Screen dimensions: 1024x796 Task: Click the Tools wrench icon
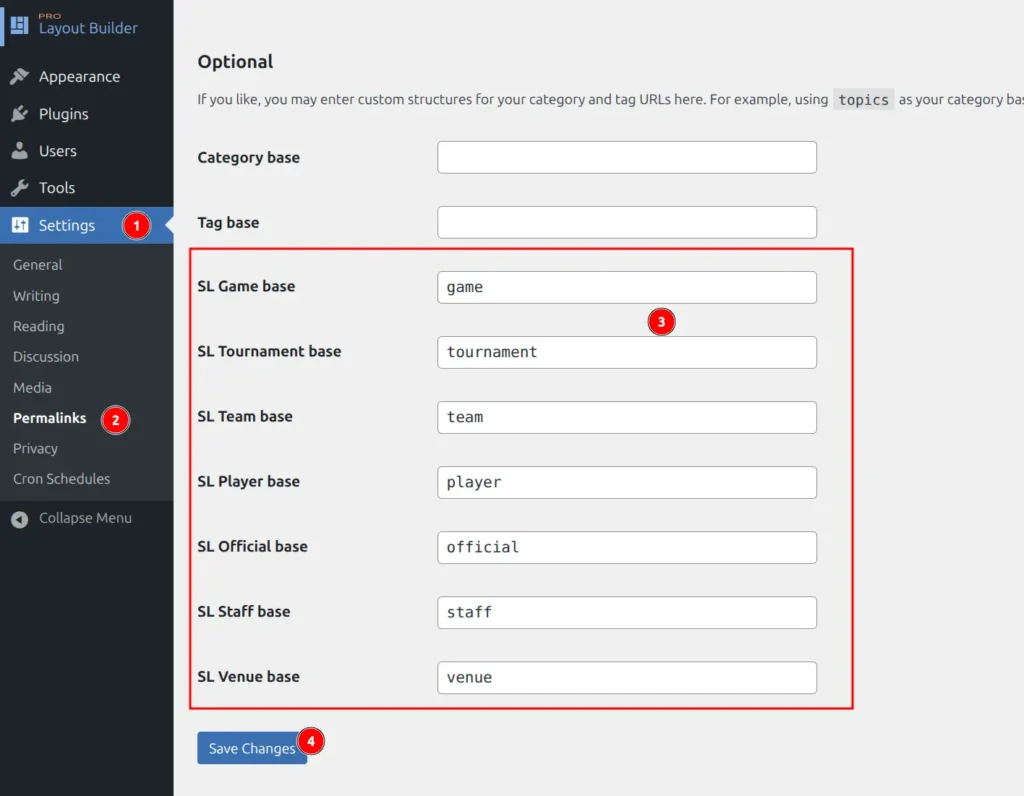(x=20, y=188)
